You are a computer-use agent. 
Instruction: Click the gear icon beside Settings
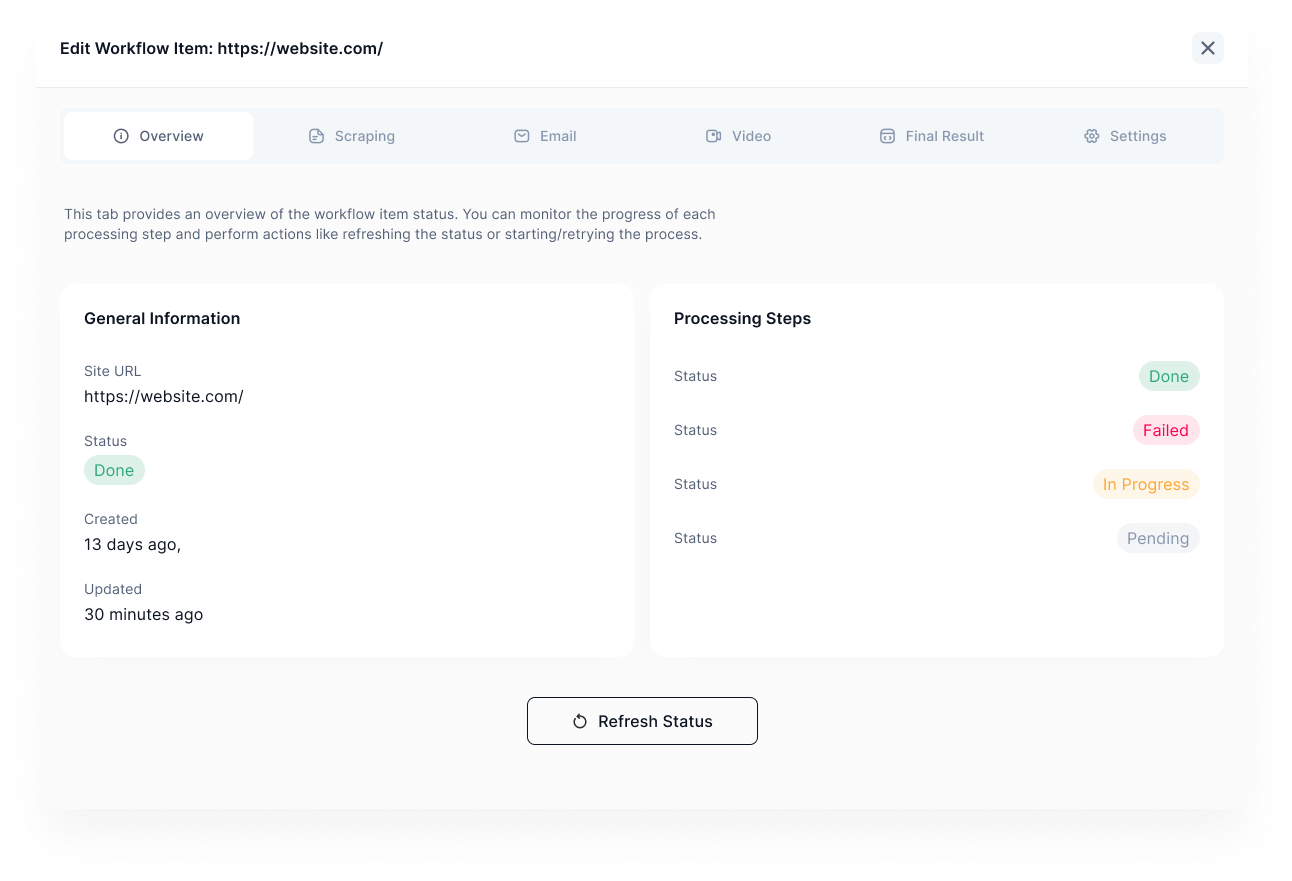1091,136
